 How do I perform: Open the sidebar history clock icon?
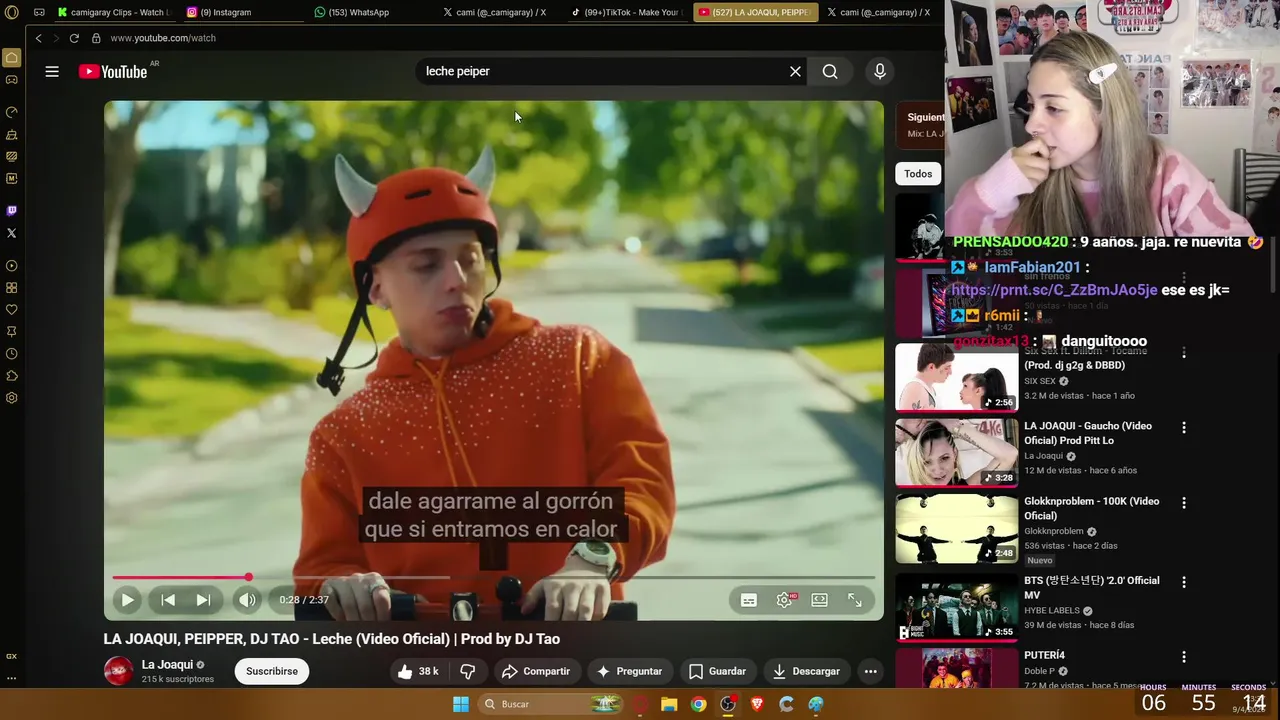coord(12,354)
